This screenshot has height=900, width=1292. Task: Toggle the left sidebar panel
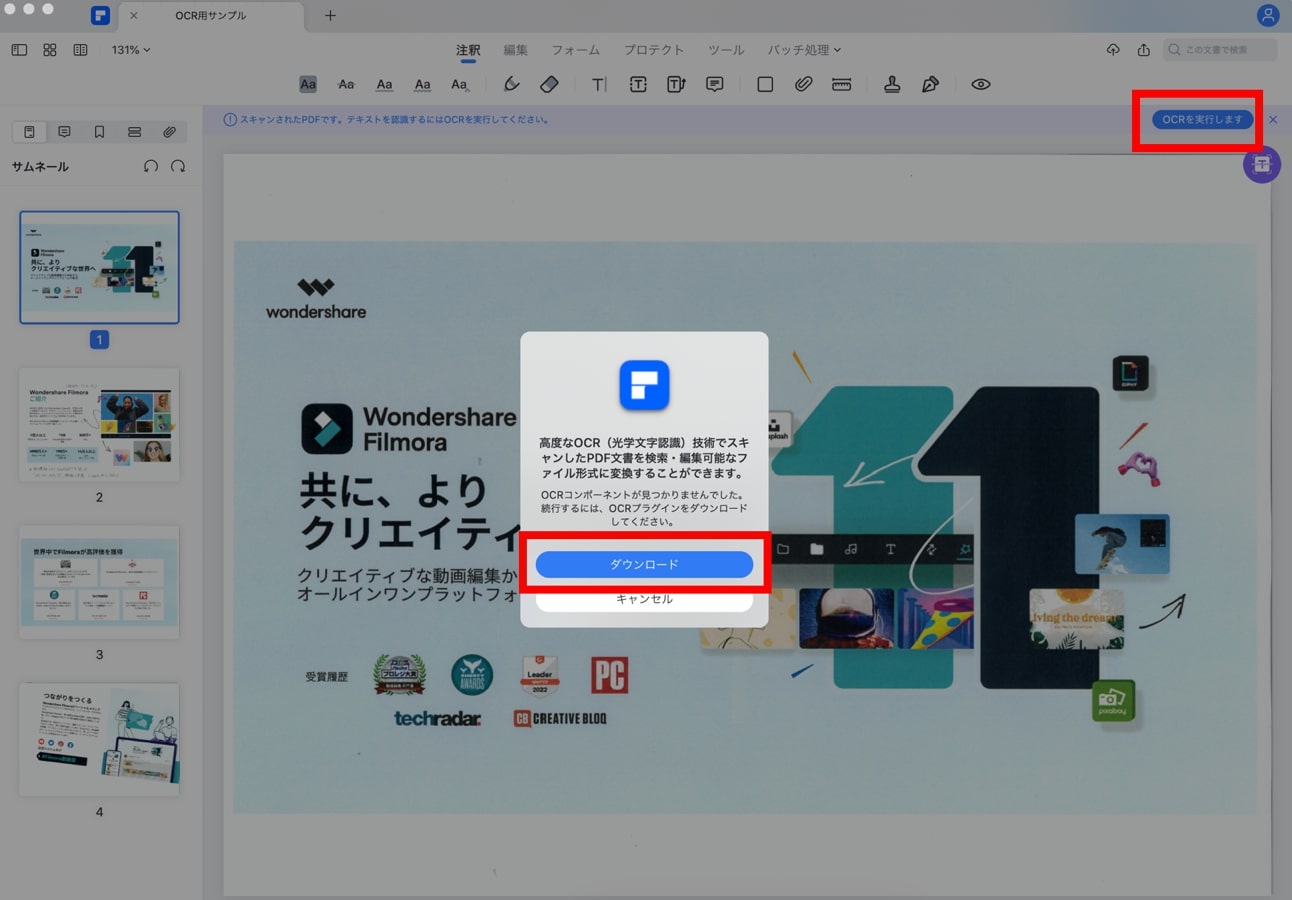pos(19,50)
